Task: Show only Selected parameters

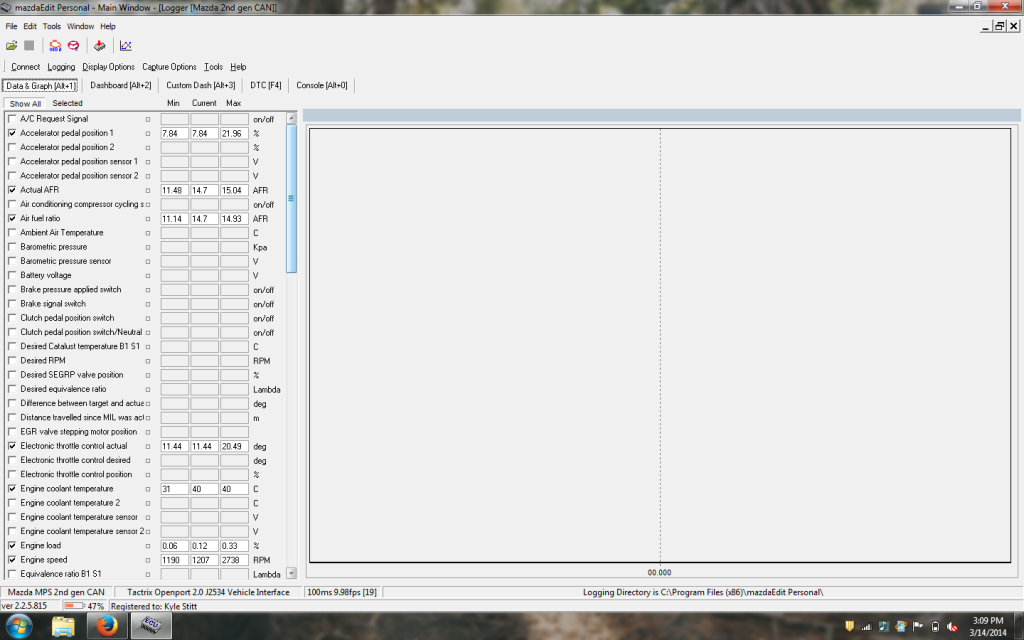Action: pyautogui.click(x=67, y=103)
